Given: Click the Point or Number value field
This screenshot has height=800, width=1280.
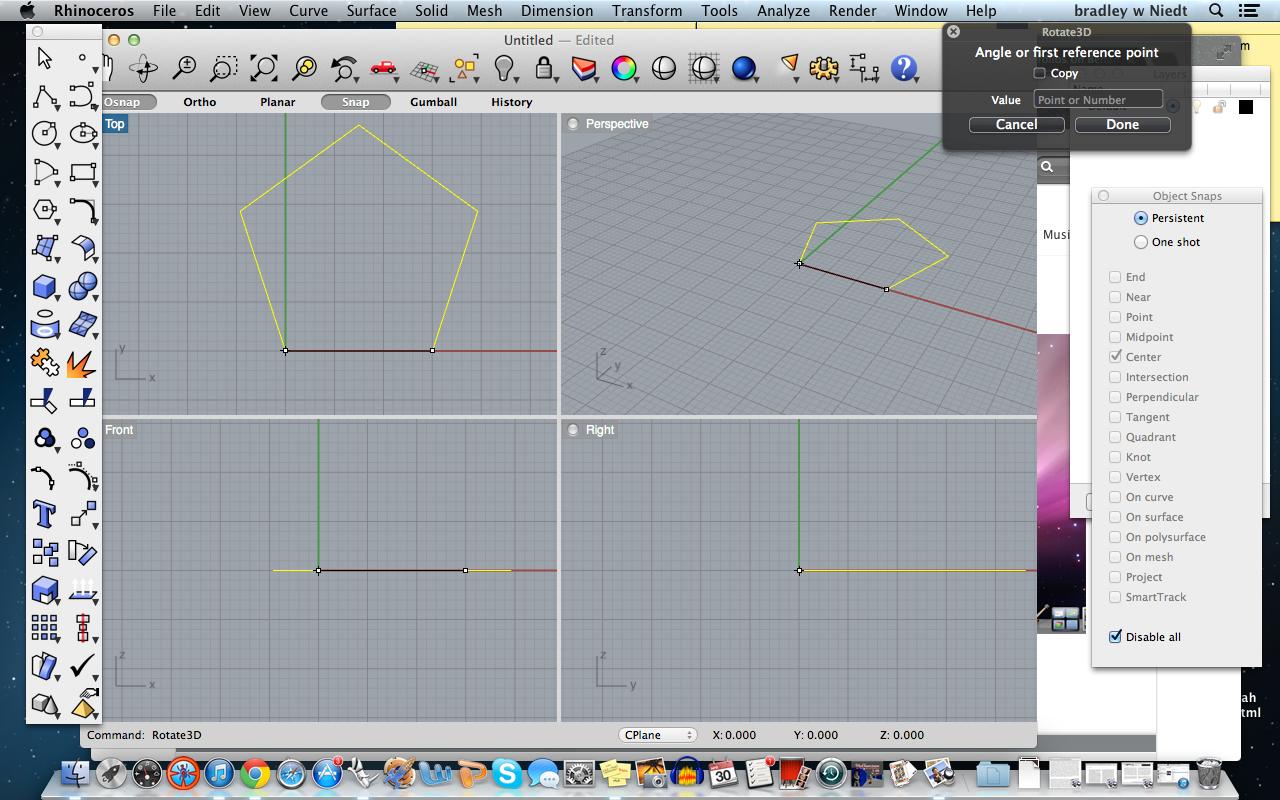Looking at the screenshot, I should (x=1098, y=99).
